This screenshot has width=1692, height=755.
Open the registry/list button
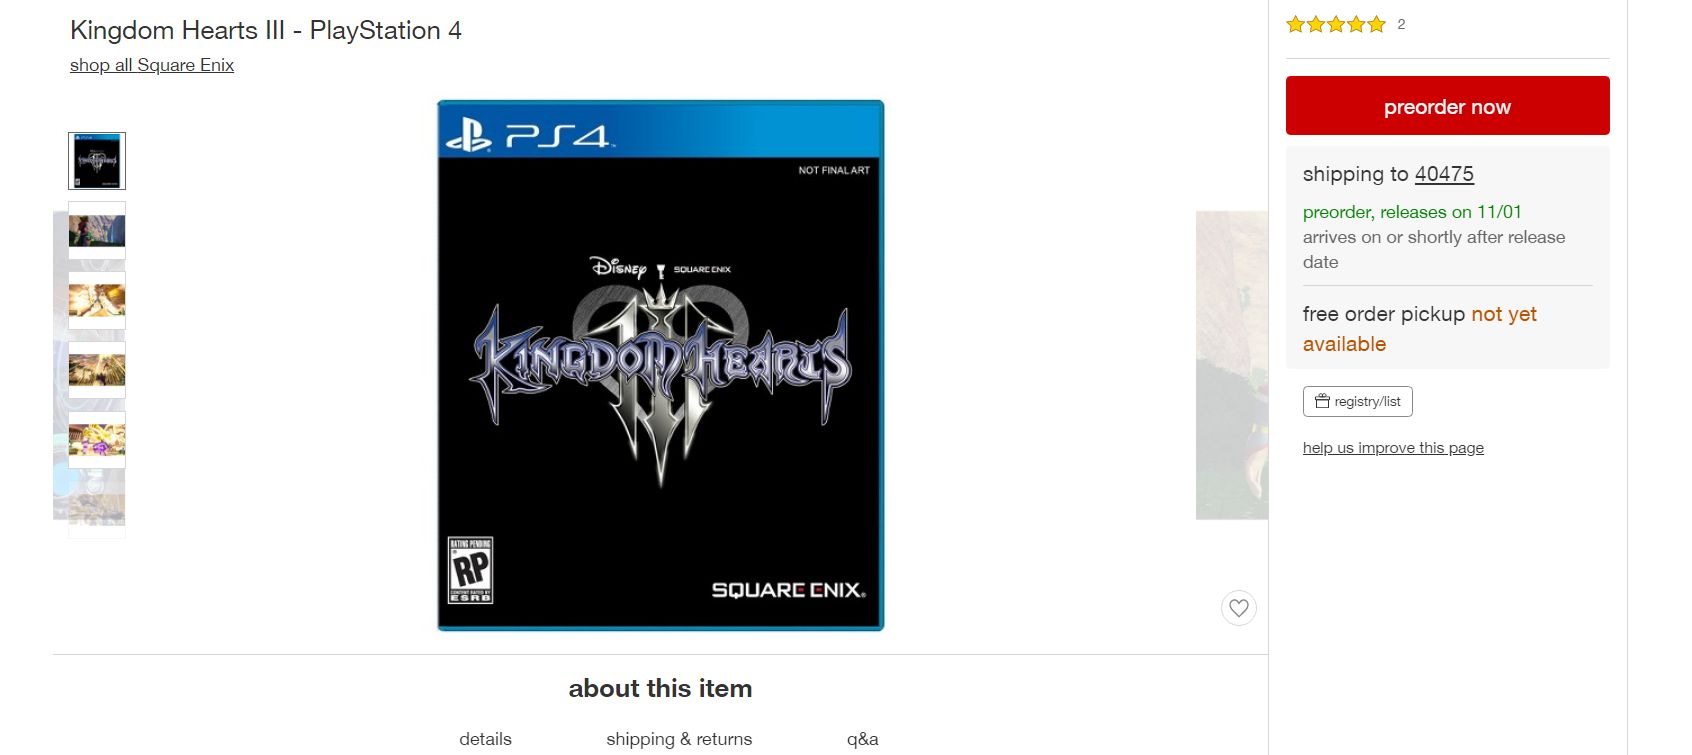click(1357, 401)
